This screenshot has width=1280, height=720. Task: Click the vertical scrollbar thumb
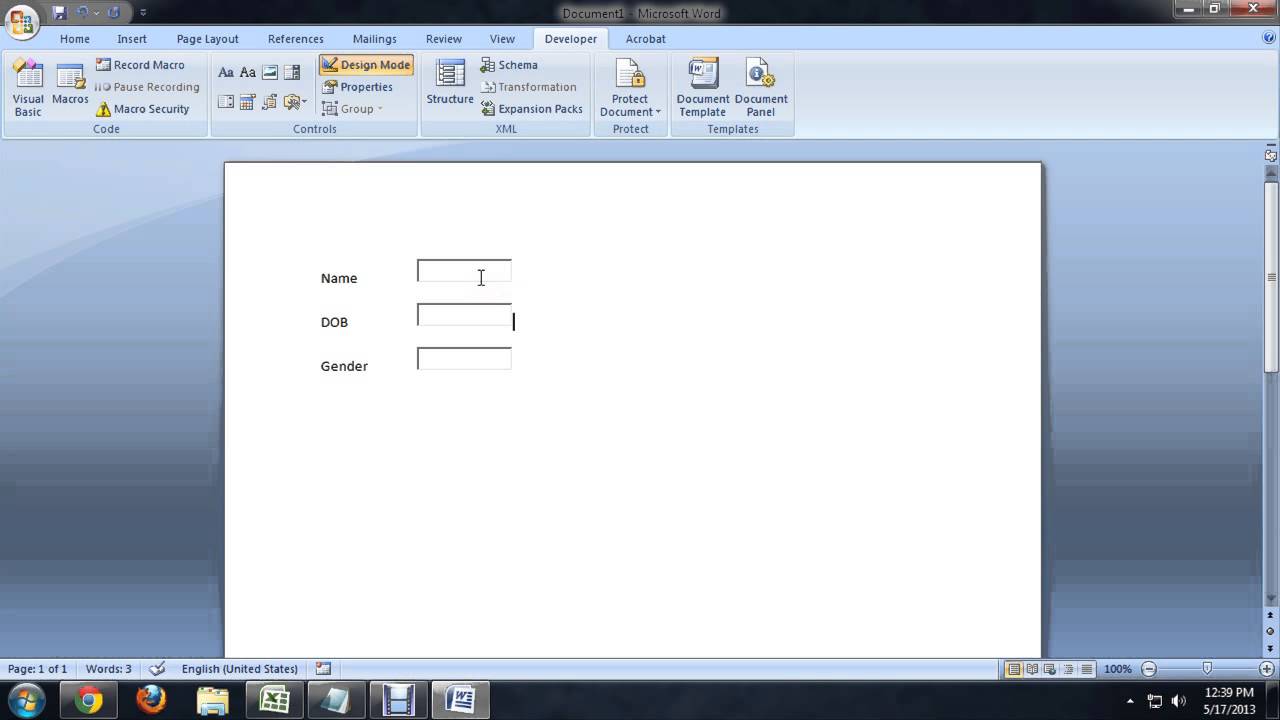(x=1271, y=276)
